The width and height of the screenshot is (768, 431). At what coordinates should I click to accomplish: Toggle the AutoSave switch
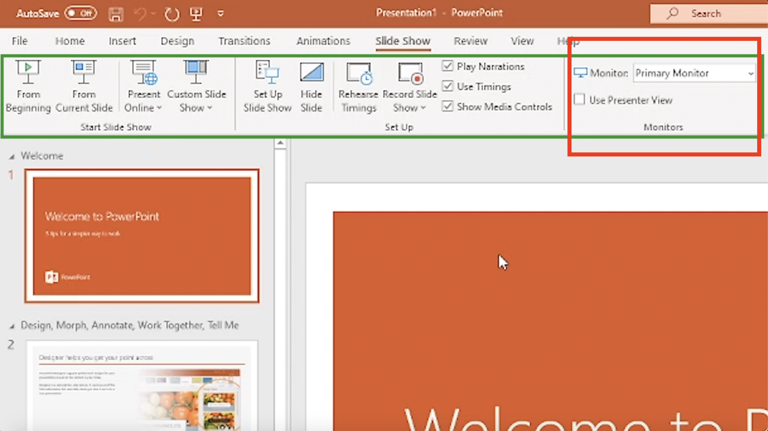(x=81, y=13)
